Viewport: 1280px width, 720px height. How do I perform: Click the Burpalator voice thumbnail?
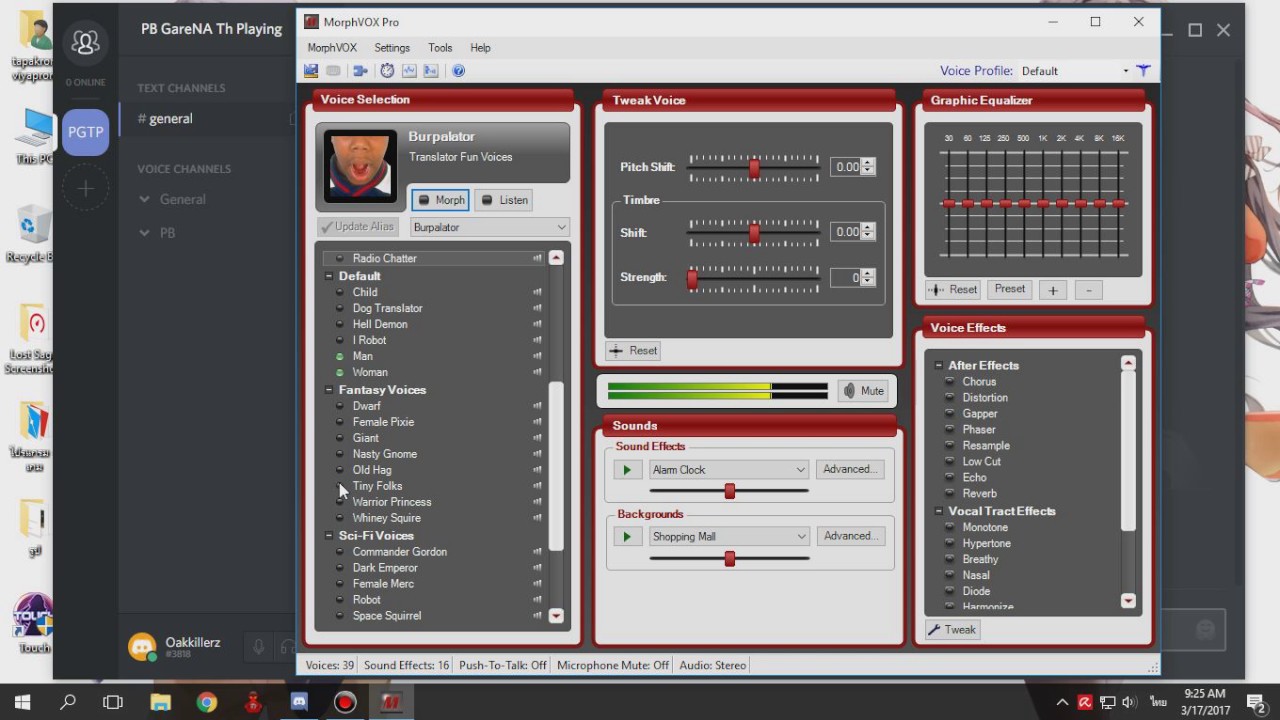coord(360,165)
